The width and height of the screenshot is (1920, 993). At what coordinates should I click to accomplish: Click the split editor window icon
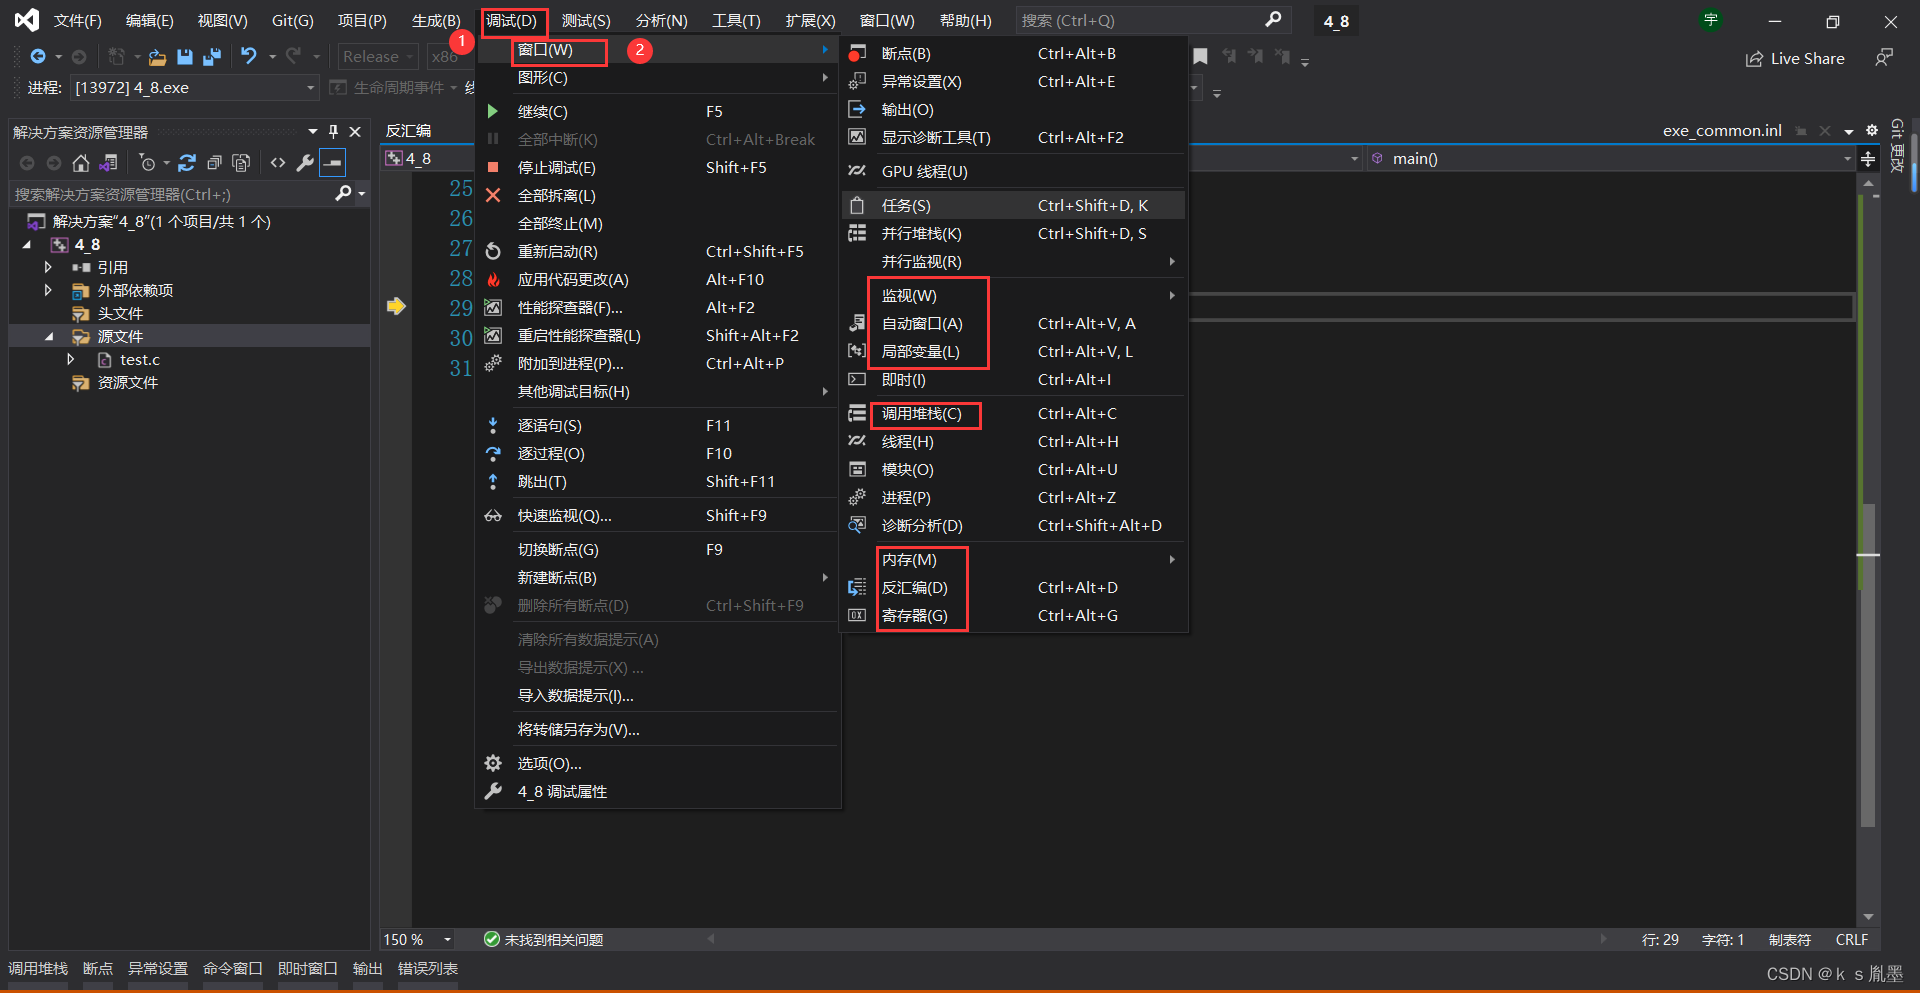[x=1868, y=159]
